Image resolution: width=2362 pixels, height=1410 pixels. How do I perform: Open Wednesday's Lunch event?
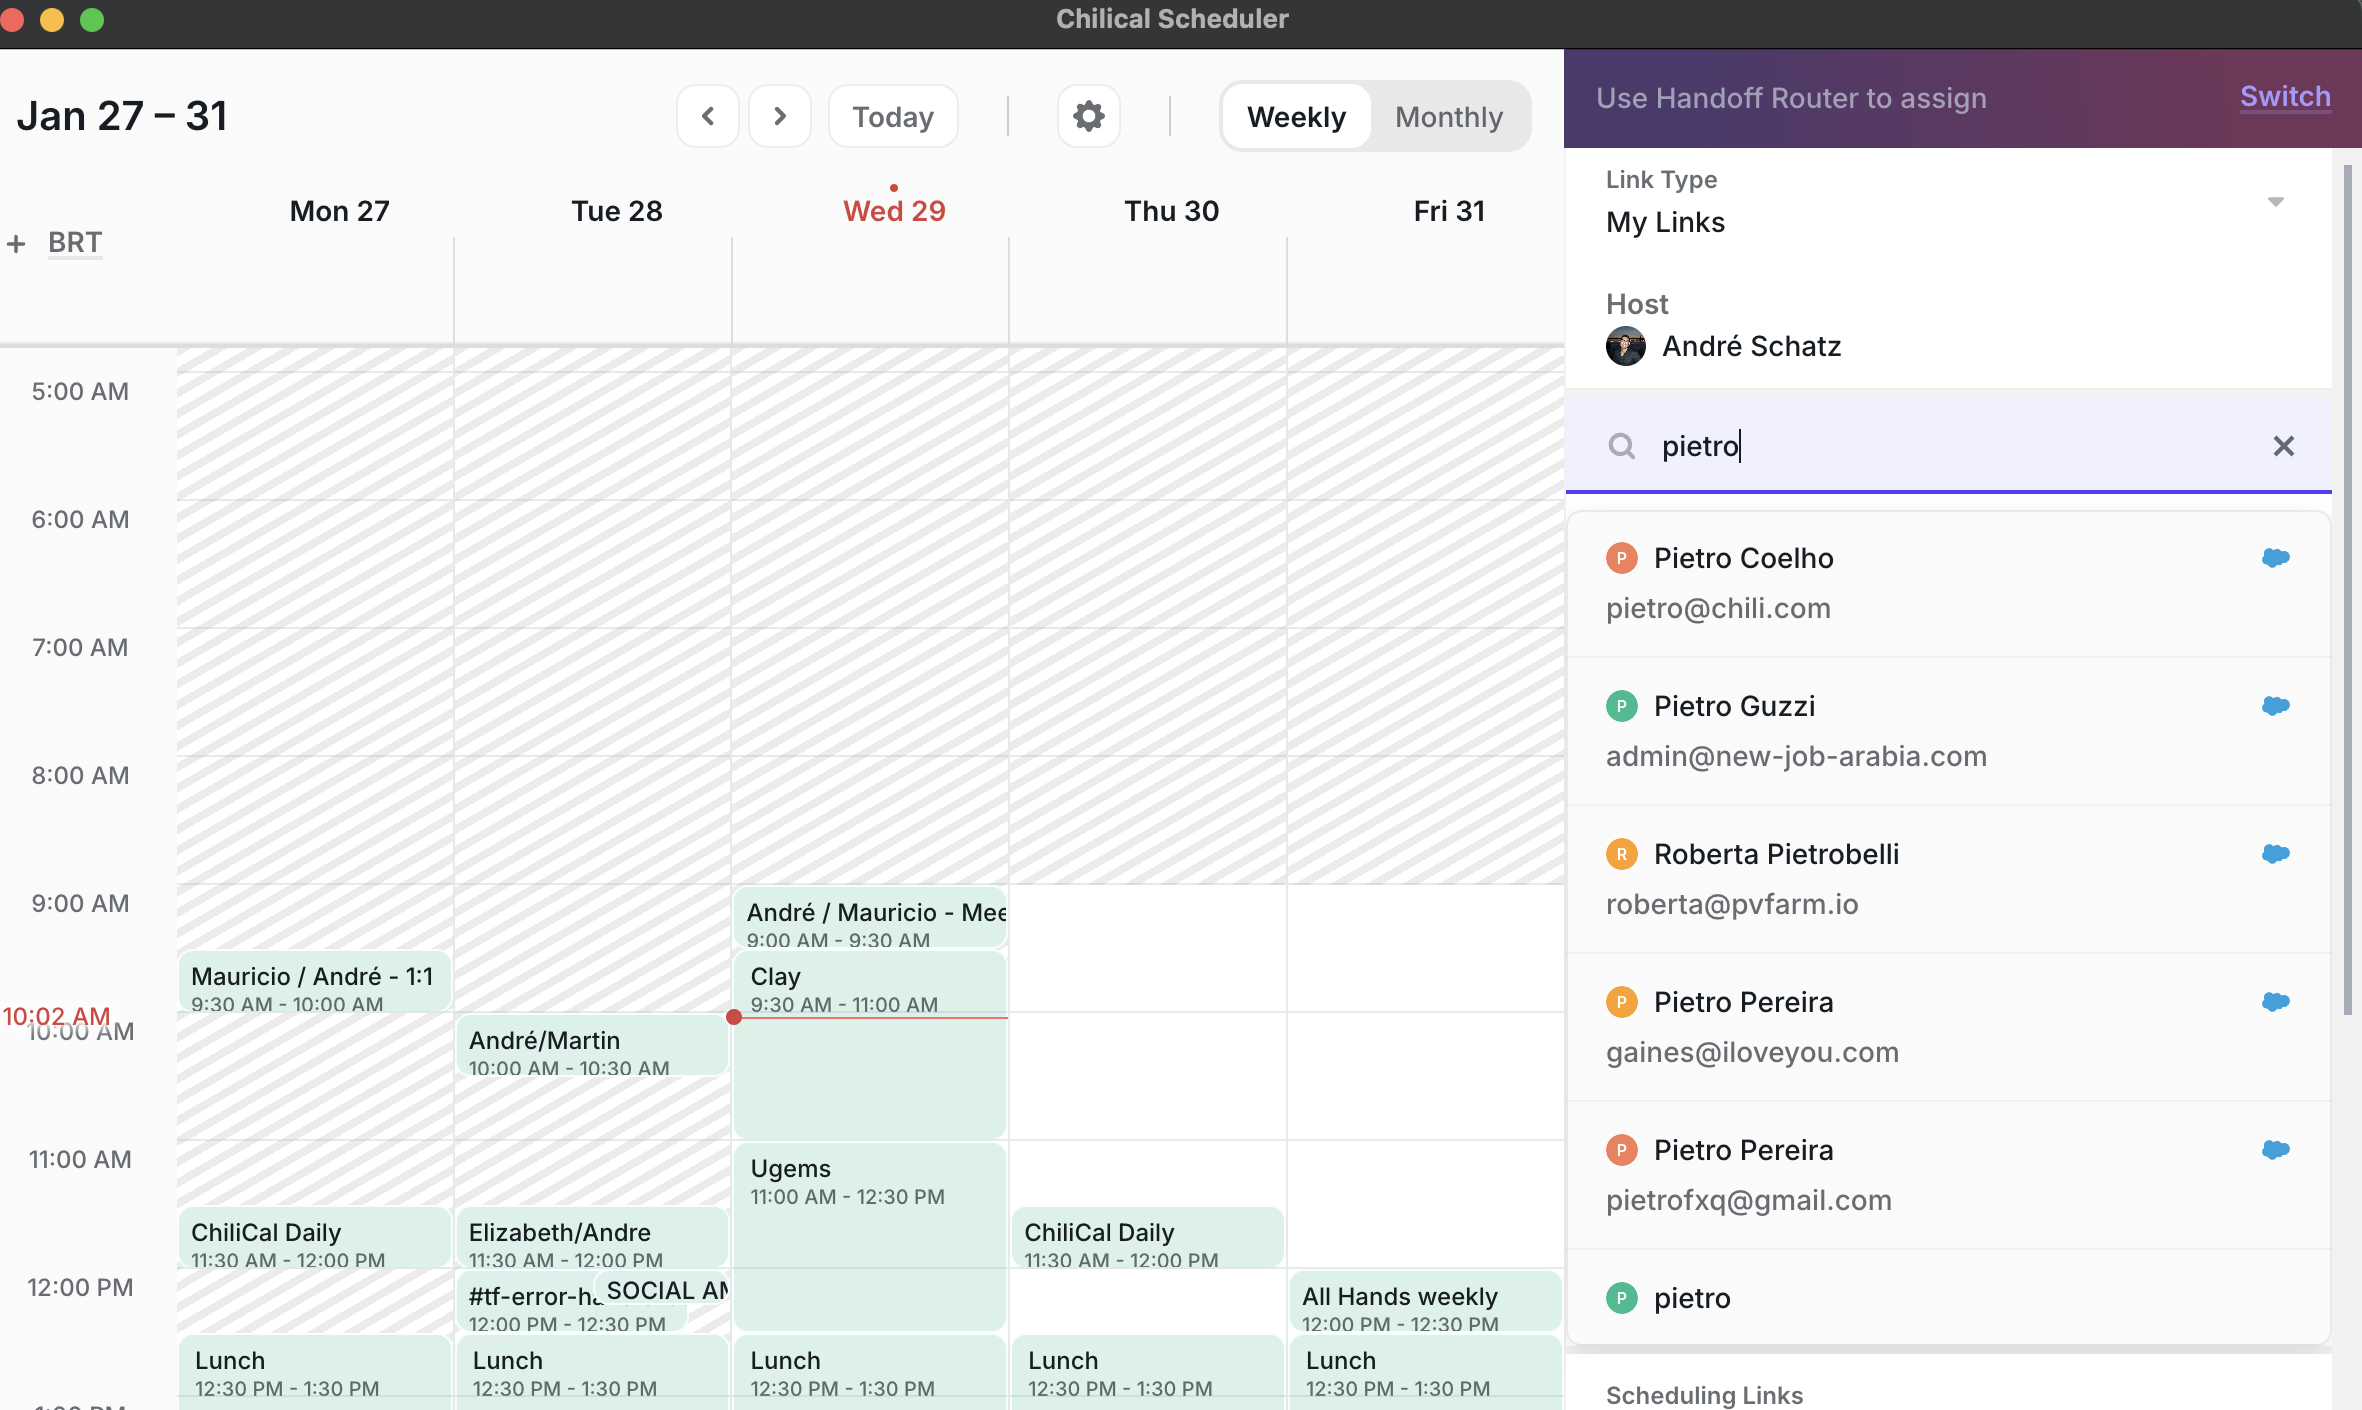click(x=870, y=1372)
